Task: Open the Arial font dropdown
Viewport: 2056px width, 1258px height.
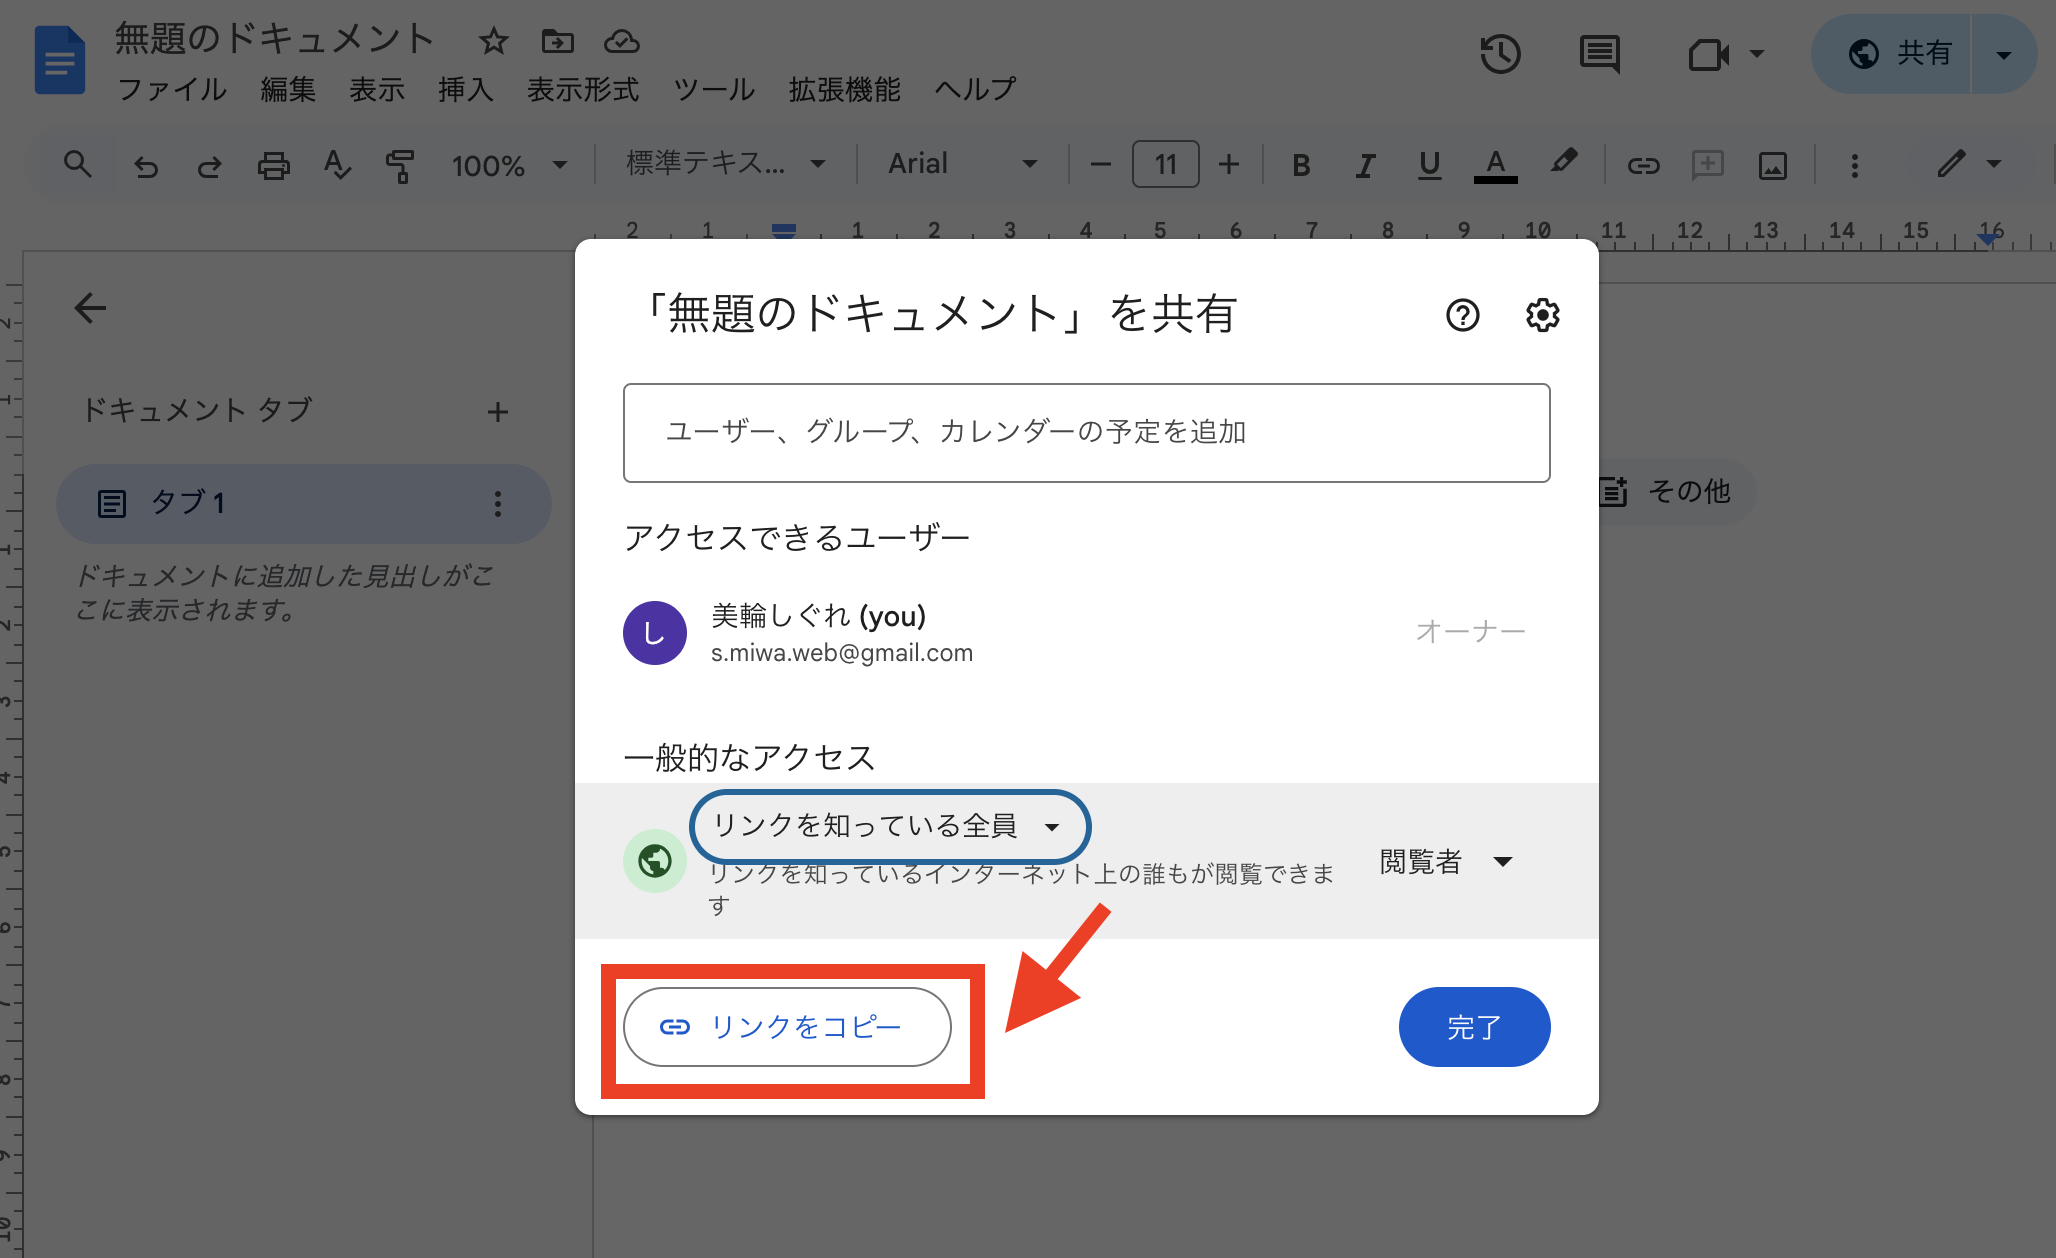Action: [962, 164]
